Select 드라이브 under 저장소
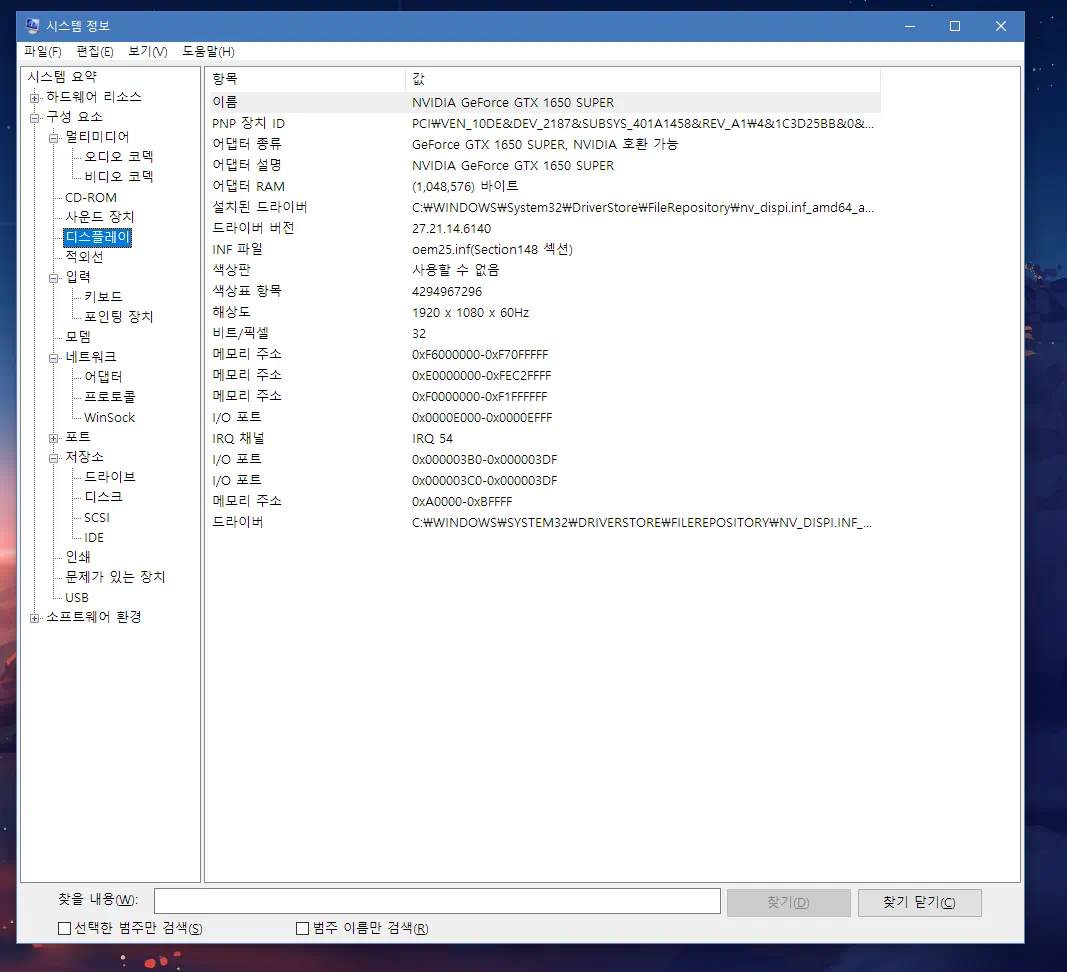This screenshot has width=1067, height=972. (x=110, y=476)
